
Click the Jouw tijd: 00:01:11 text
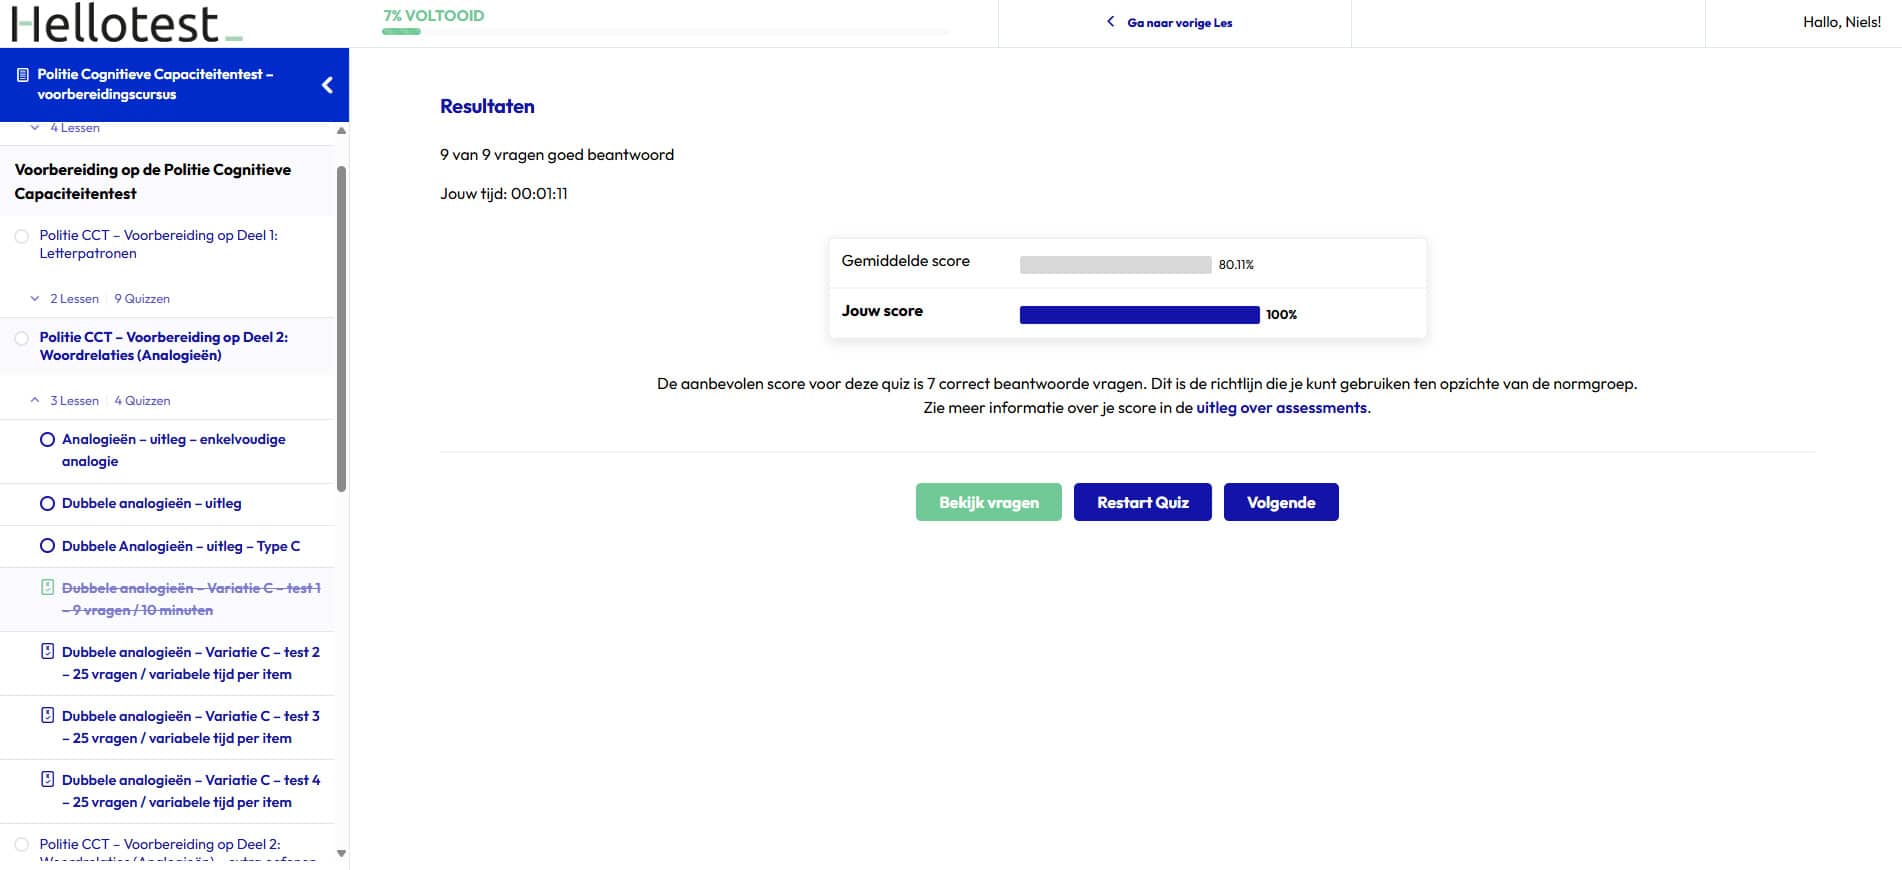pyautogui.click(x=504, y=194)
